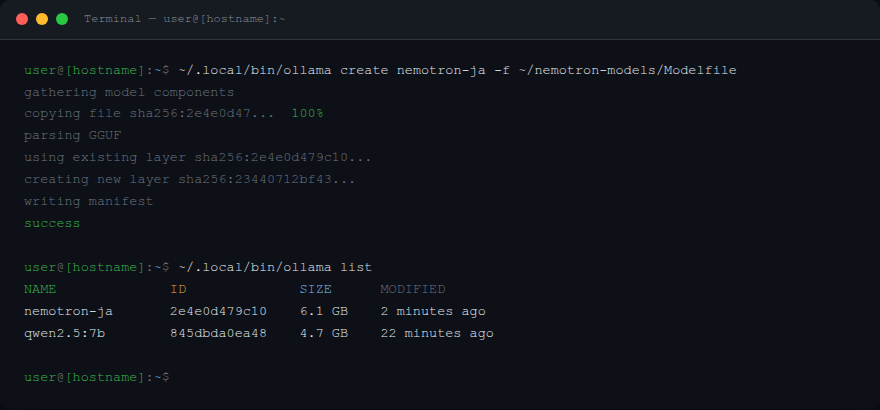Viewport: 880px width, 410px height.
Task: Click the model ID '2e4e0d479c10'
Action: (x=218, y=311)
